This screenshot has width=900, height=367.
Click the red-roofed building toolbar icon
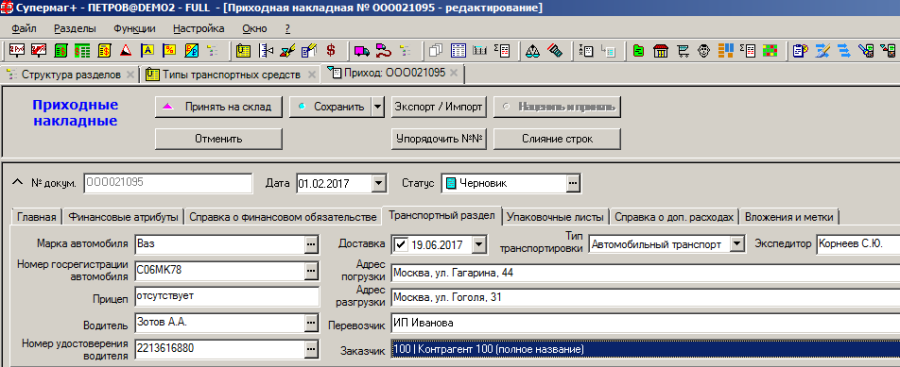coord(661,51)
